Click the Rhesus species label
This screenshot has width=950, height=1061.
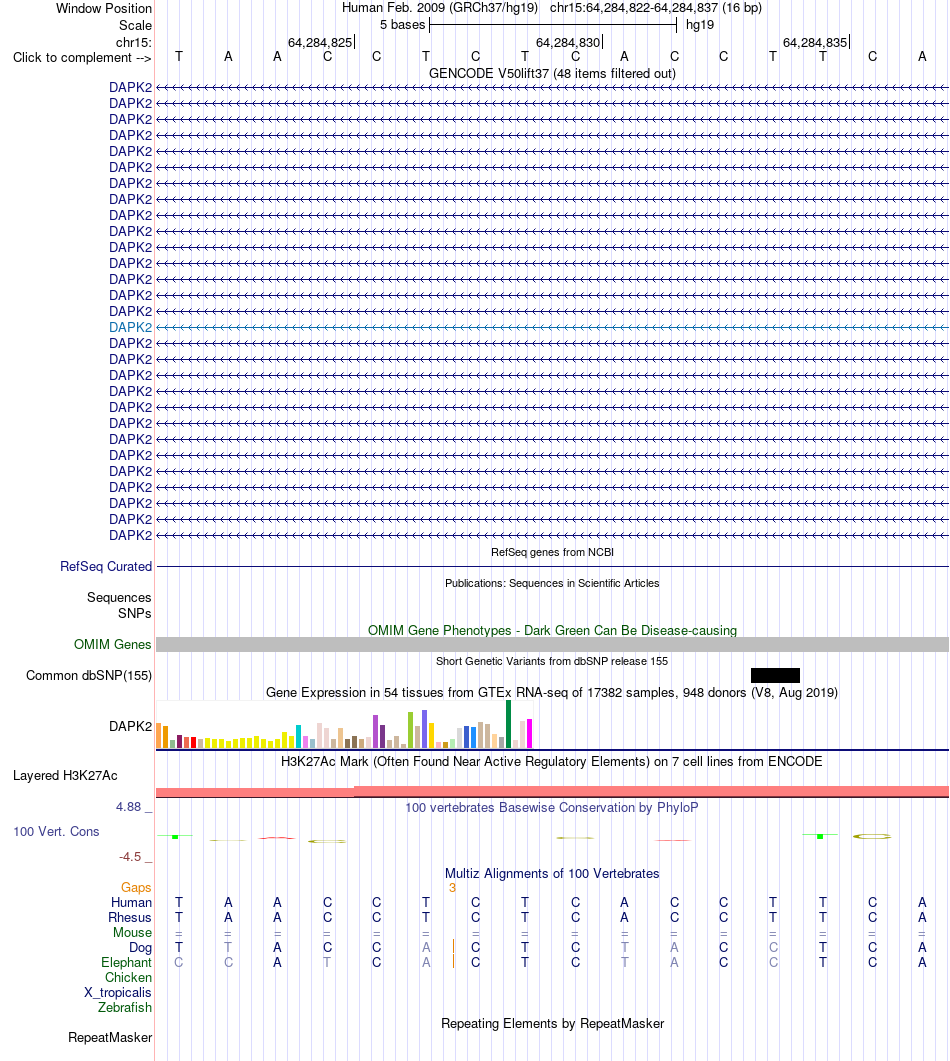pos(130,918)
